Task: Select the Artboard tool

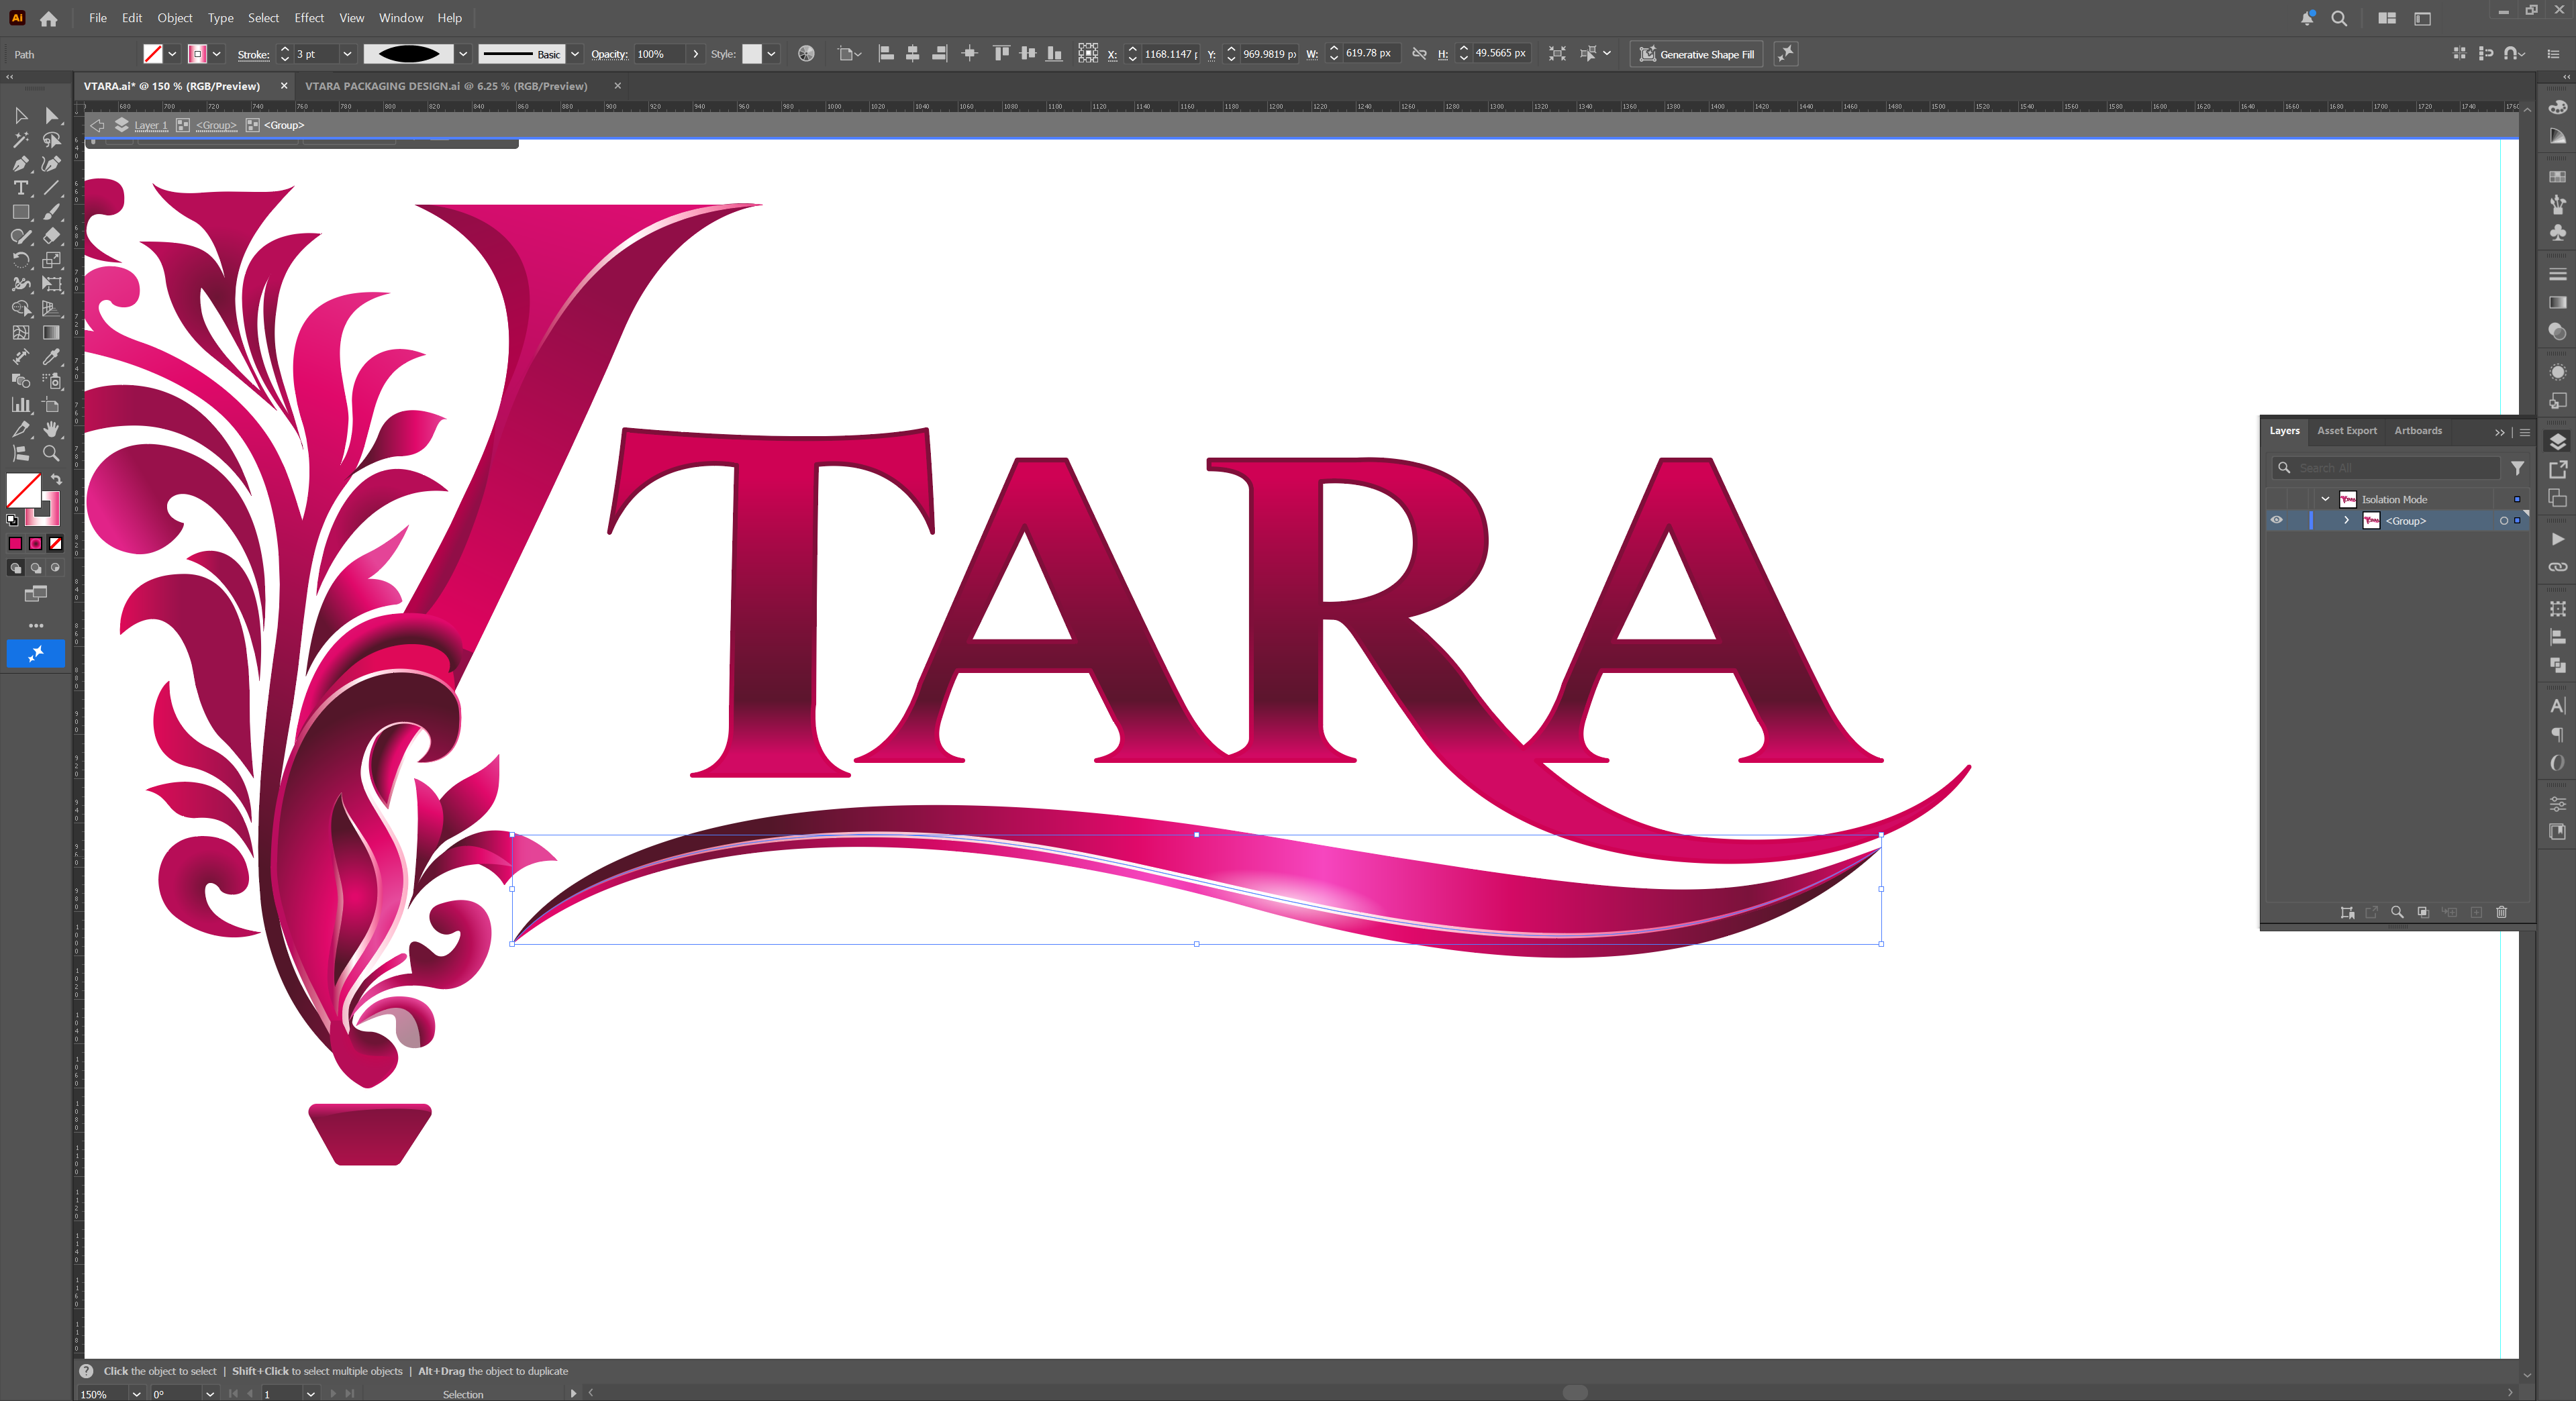Action: point(52,404)
